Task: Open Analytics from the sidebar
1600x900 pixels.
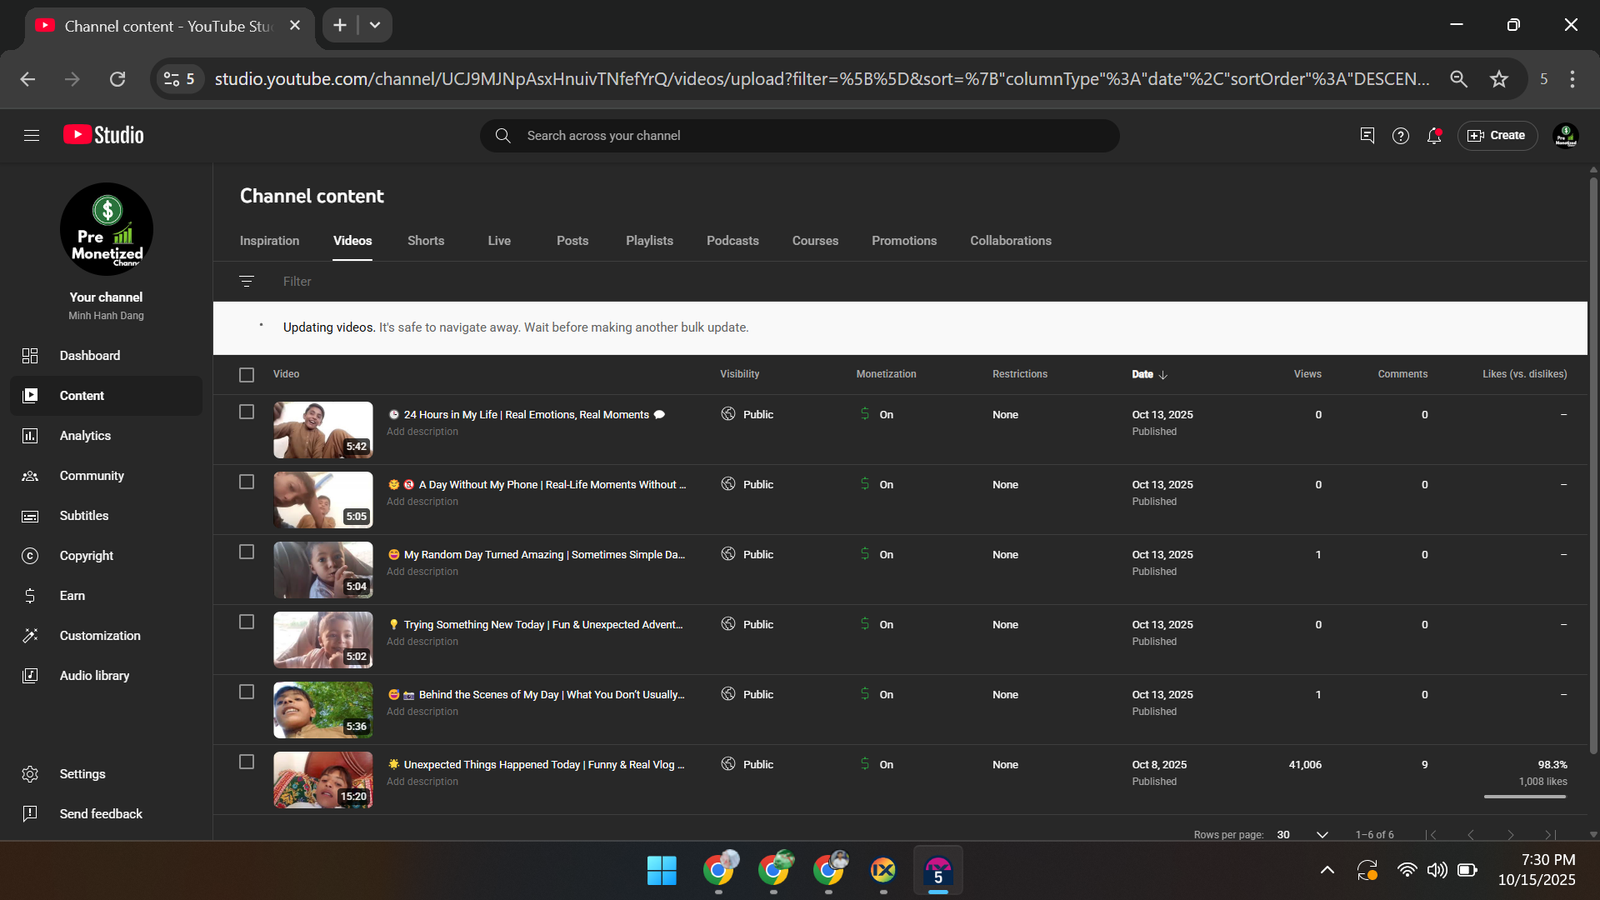Action: (x=85, y=436)
